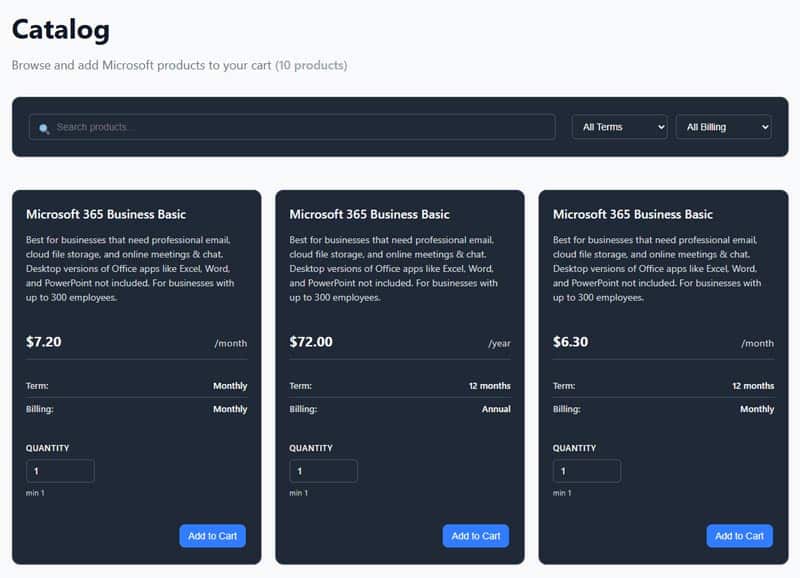The image size is (800, 578).
Task: Click the /year label
Action: point(499,343)
